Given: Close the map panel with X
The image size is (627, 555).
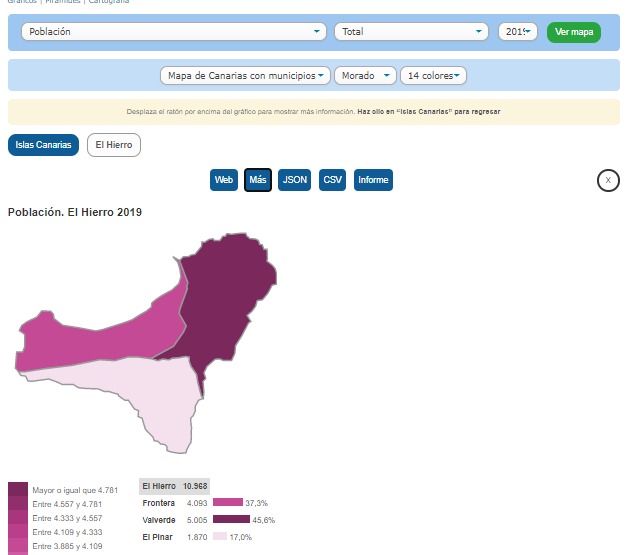Looking at the screenshot, I should [x=608, y=180].
